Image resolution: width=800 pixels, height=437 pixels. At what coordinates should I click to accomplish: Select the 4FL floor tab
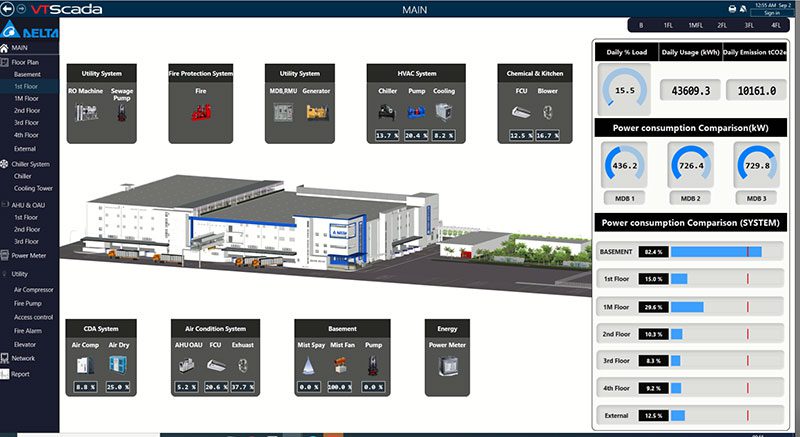(x=775, y=24)
